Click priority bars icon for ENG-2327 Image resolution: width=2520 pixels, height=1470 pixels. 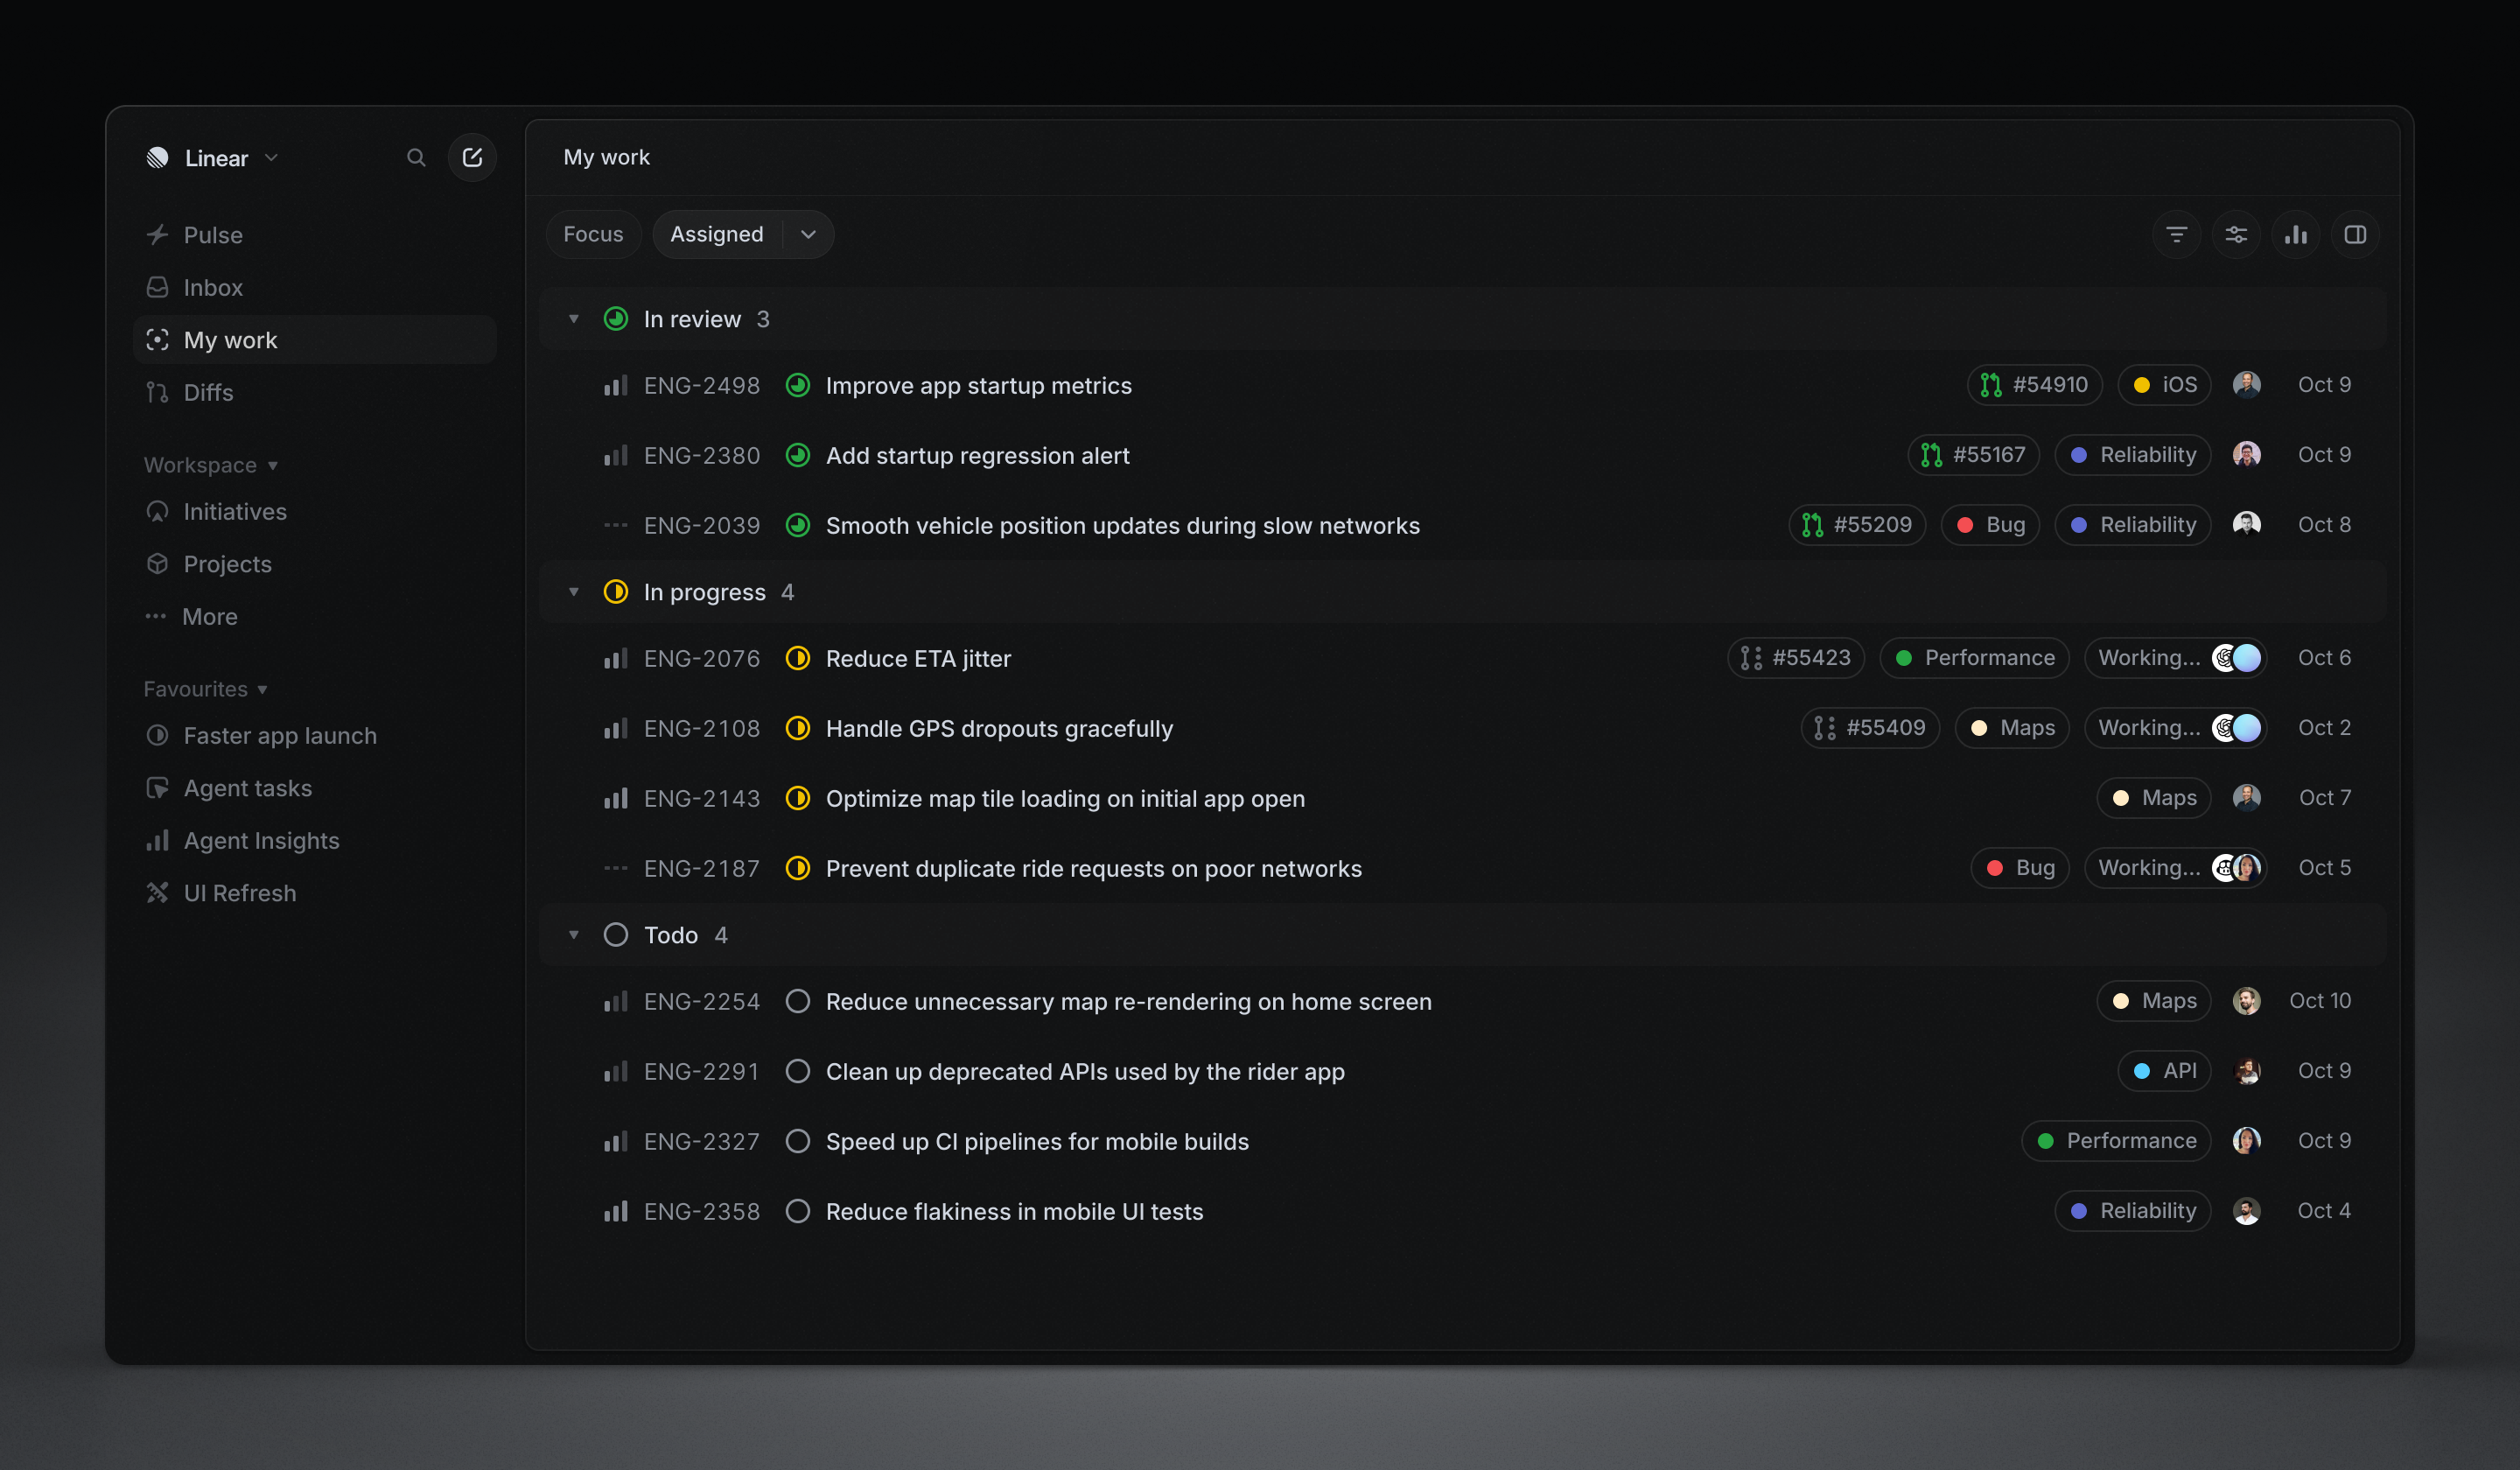click(x=616, y=1141)
